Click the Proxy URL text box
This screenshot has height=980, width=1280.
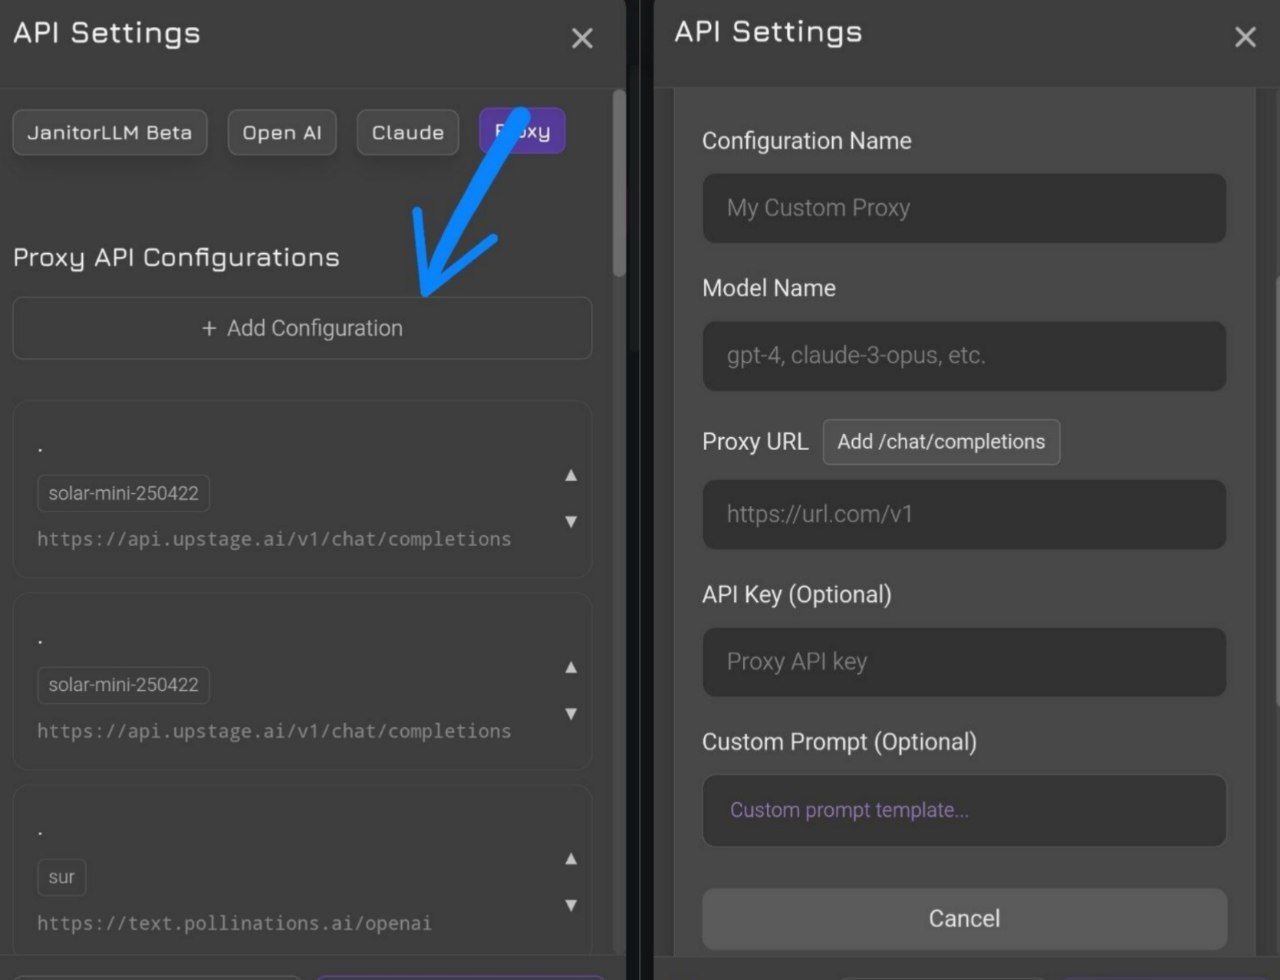point(964,514)
